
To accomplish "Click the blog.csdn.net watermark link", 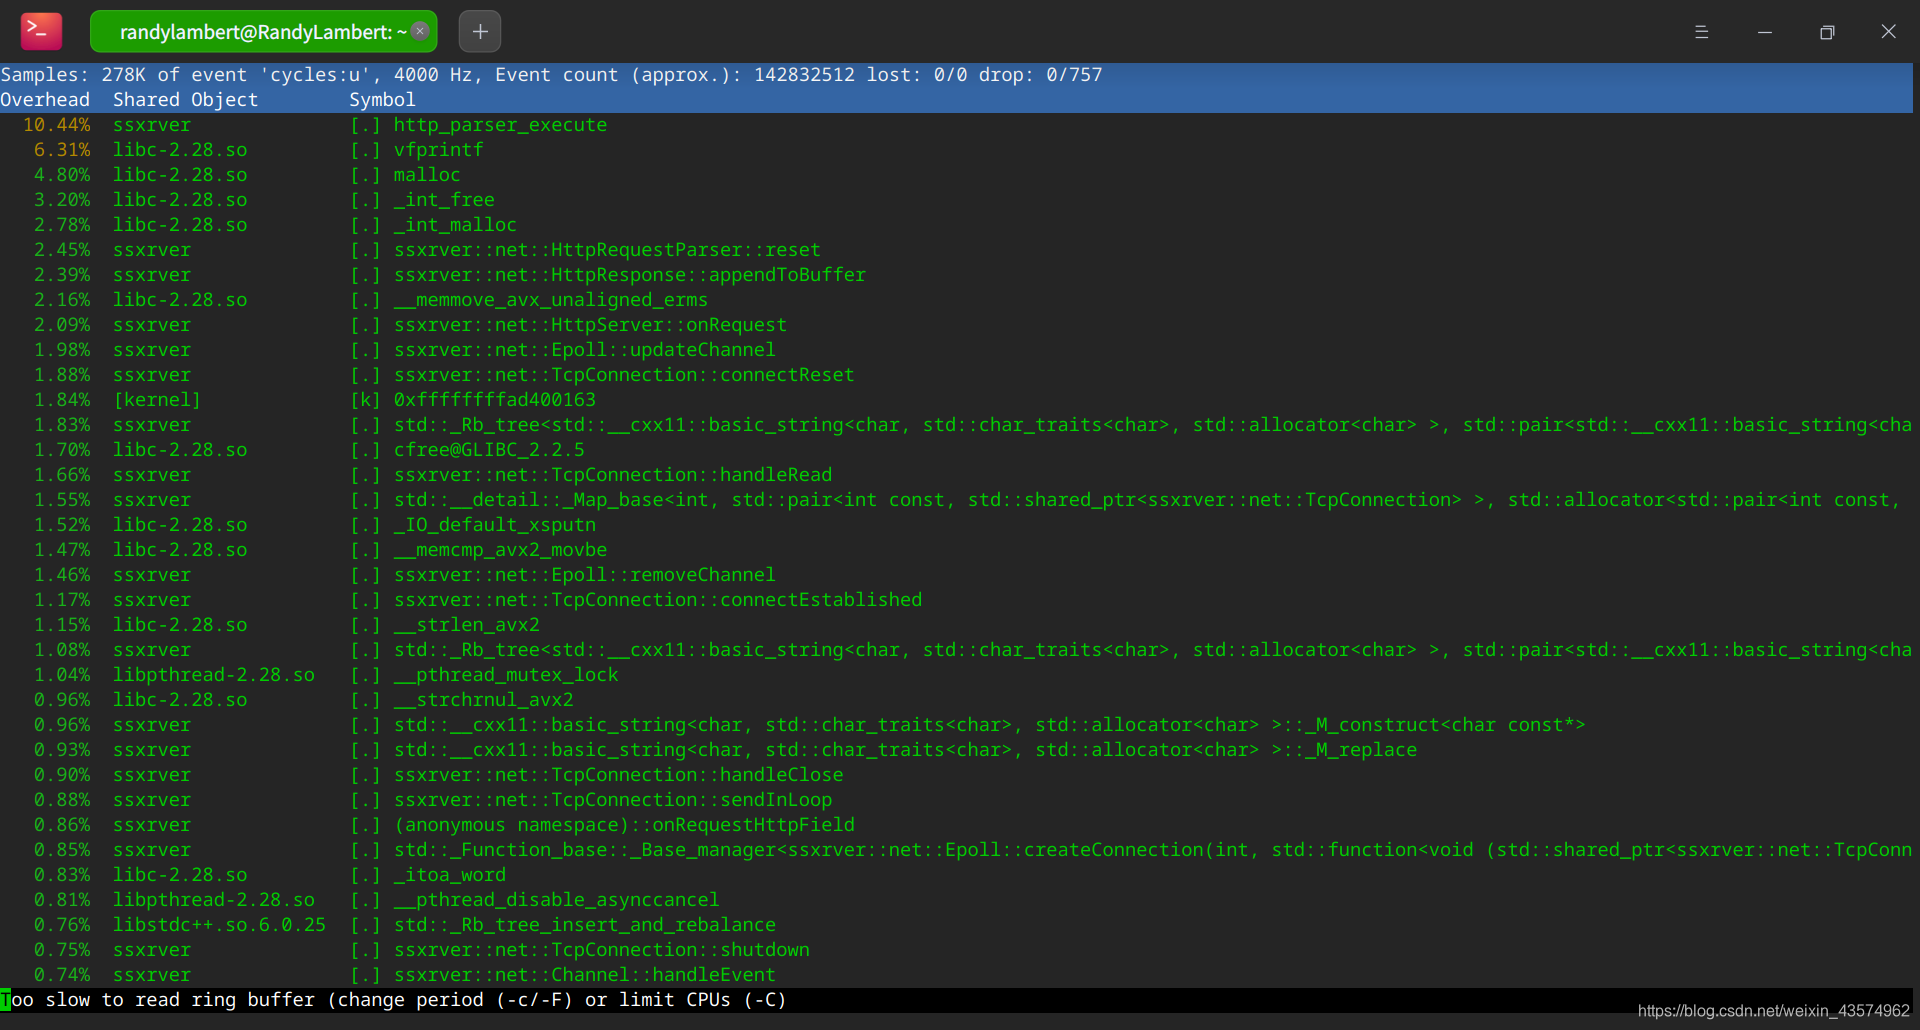I will [x=1774, y=1011].
